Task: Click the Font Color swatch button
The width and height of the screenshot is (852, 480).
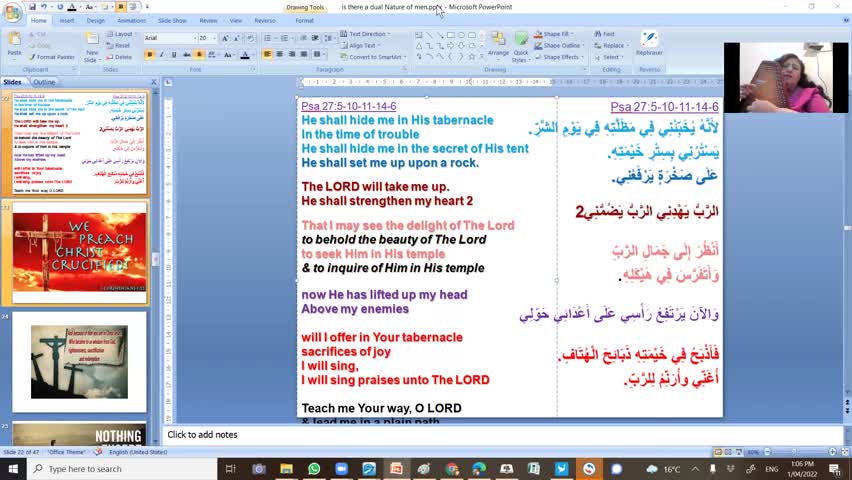Action: click(x=245, y=55)
